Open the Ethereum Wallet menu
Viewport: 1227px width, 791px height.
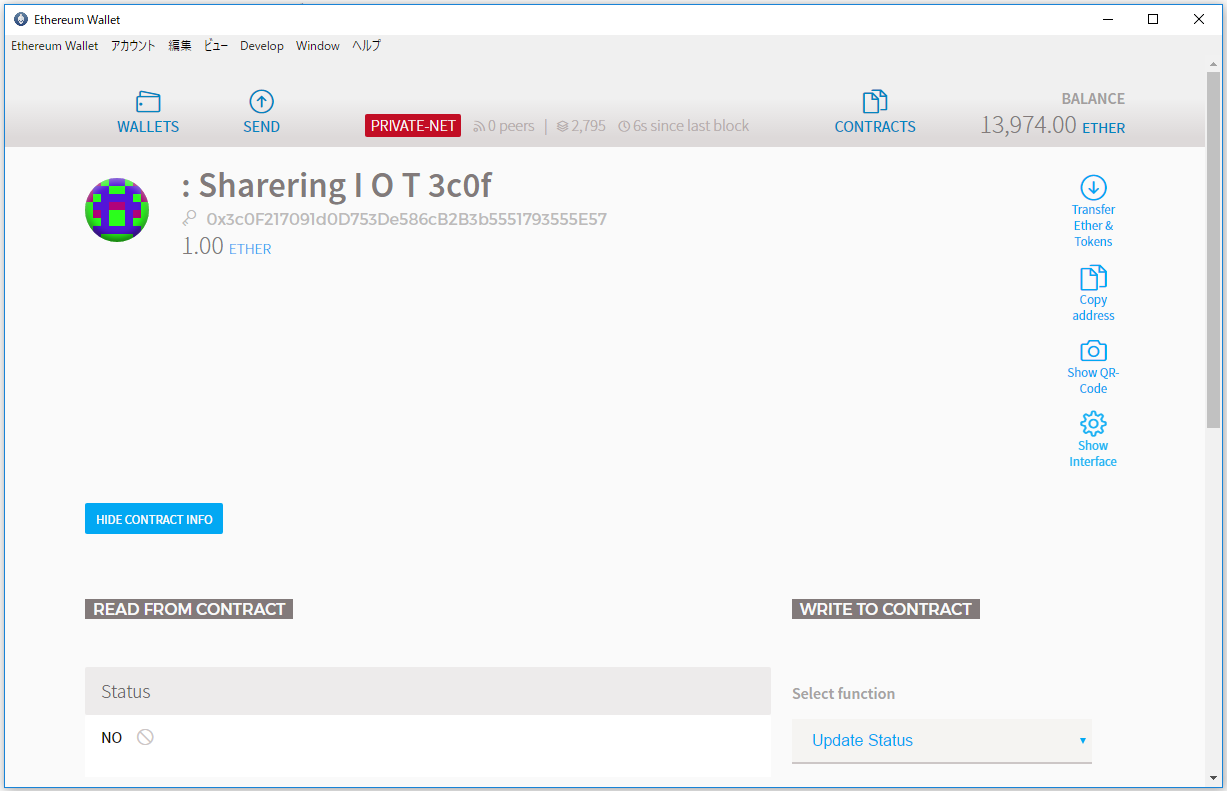coord(55,46)
